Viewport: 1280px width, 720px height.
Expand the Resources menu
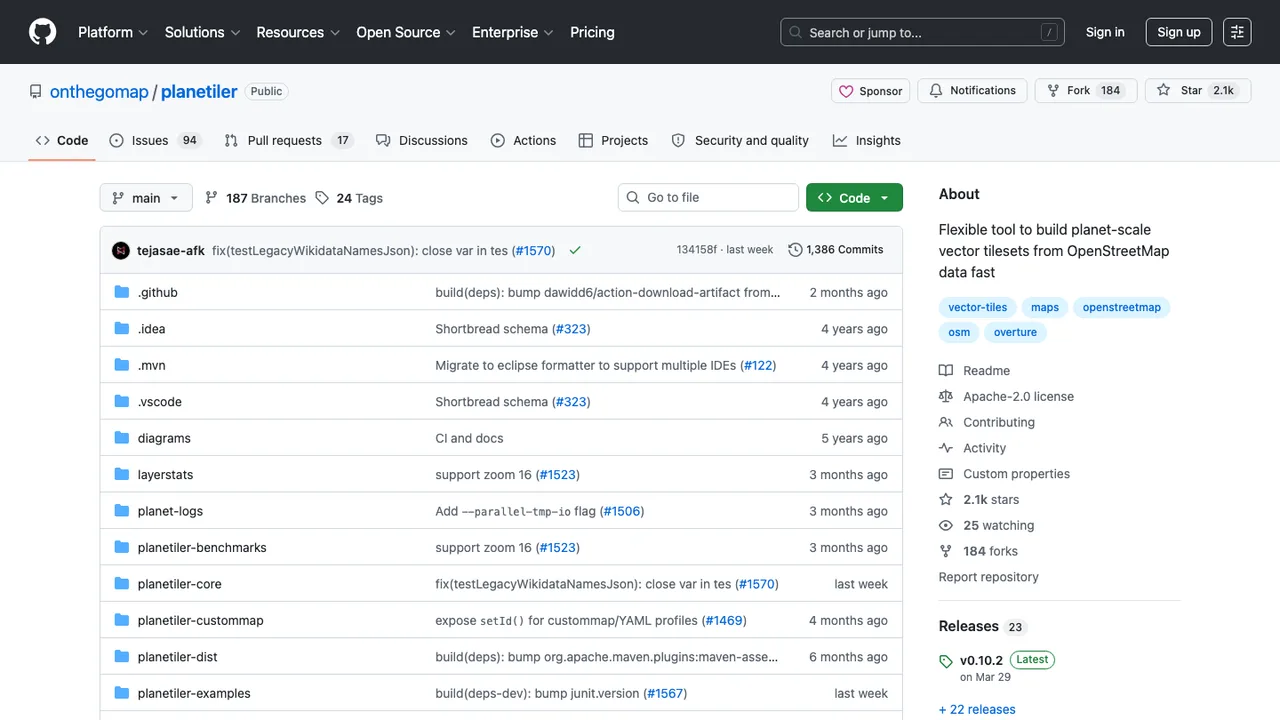coord(298,32)
